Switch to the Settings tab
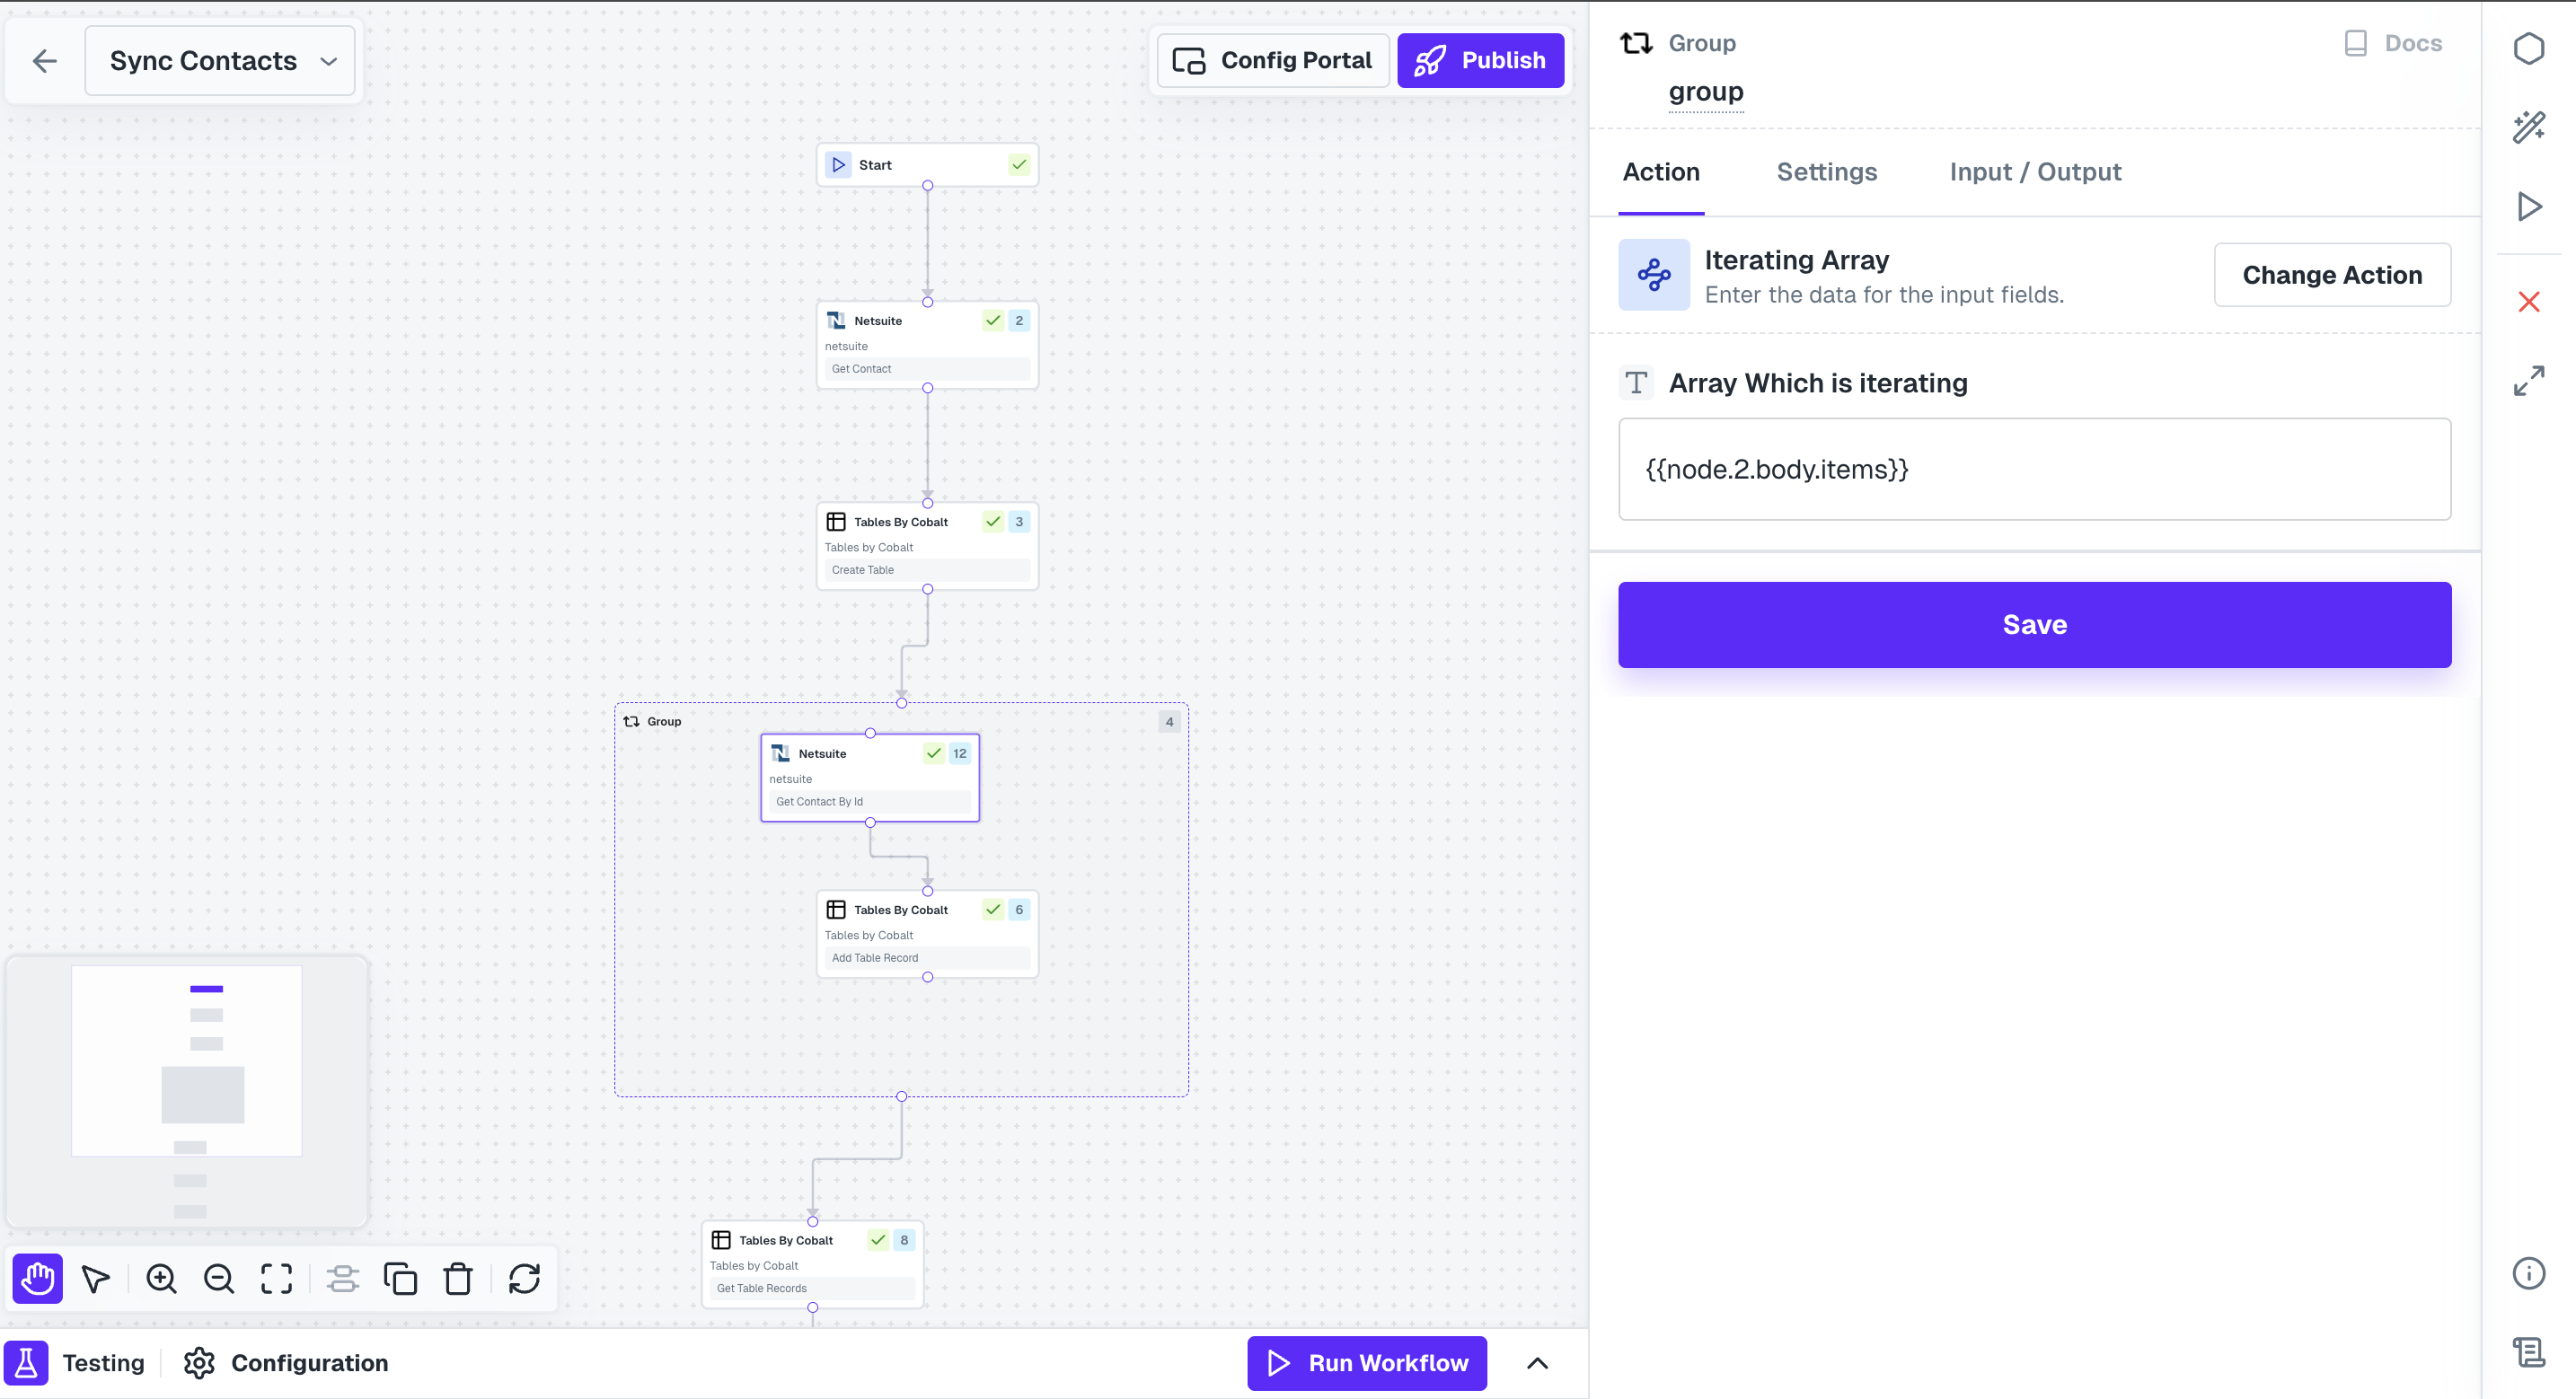This screenshot has height=1399, width=2576. pyautogui.click(x=1827, y=171)
